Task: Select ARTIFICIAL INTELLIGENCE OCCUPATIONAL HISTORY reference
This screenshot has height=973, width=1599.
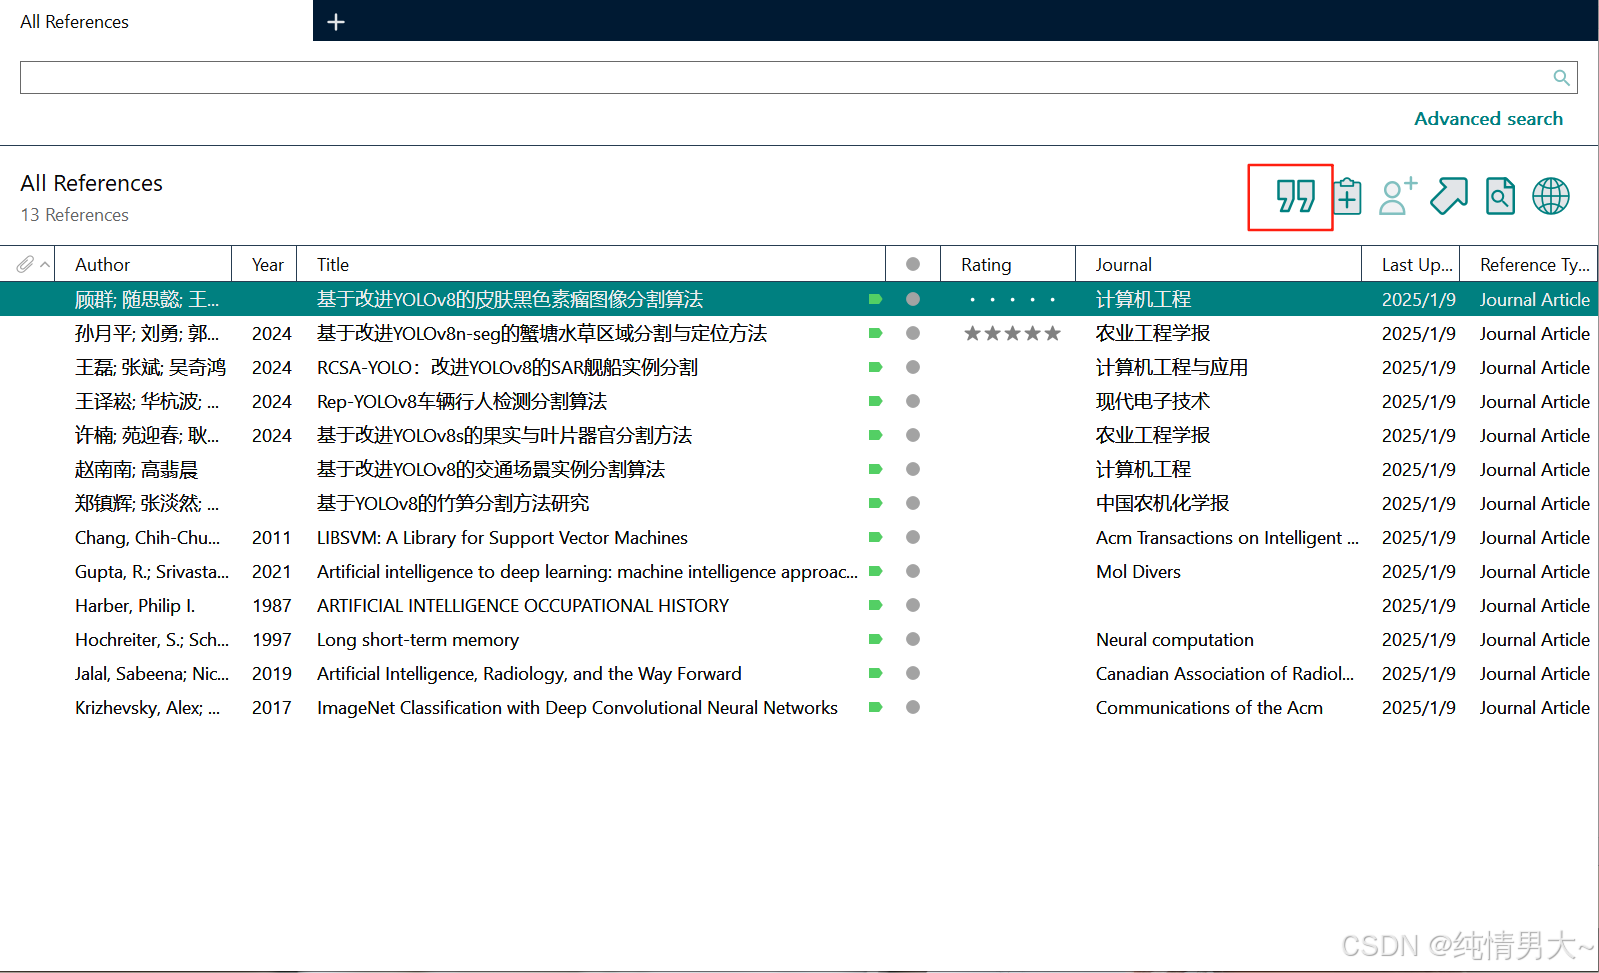Action: (x=523, y=605)
